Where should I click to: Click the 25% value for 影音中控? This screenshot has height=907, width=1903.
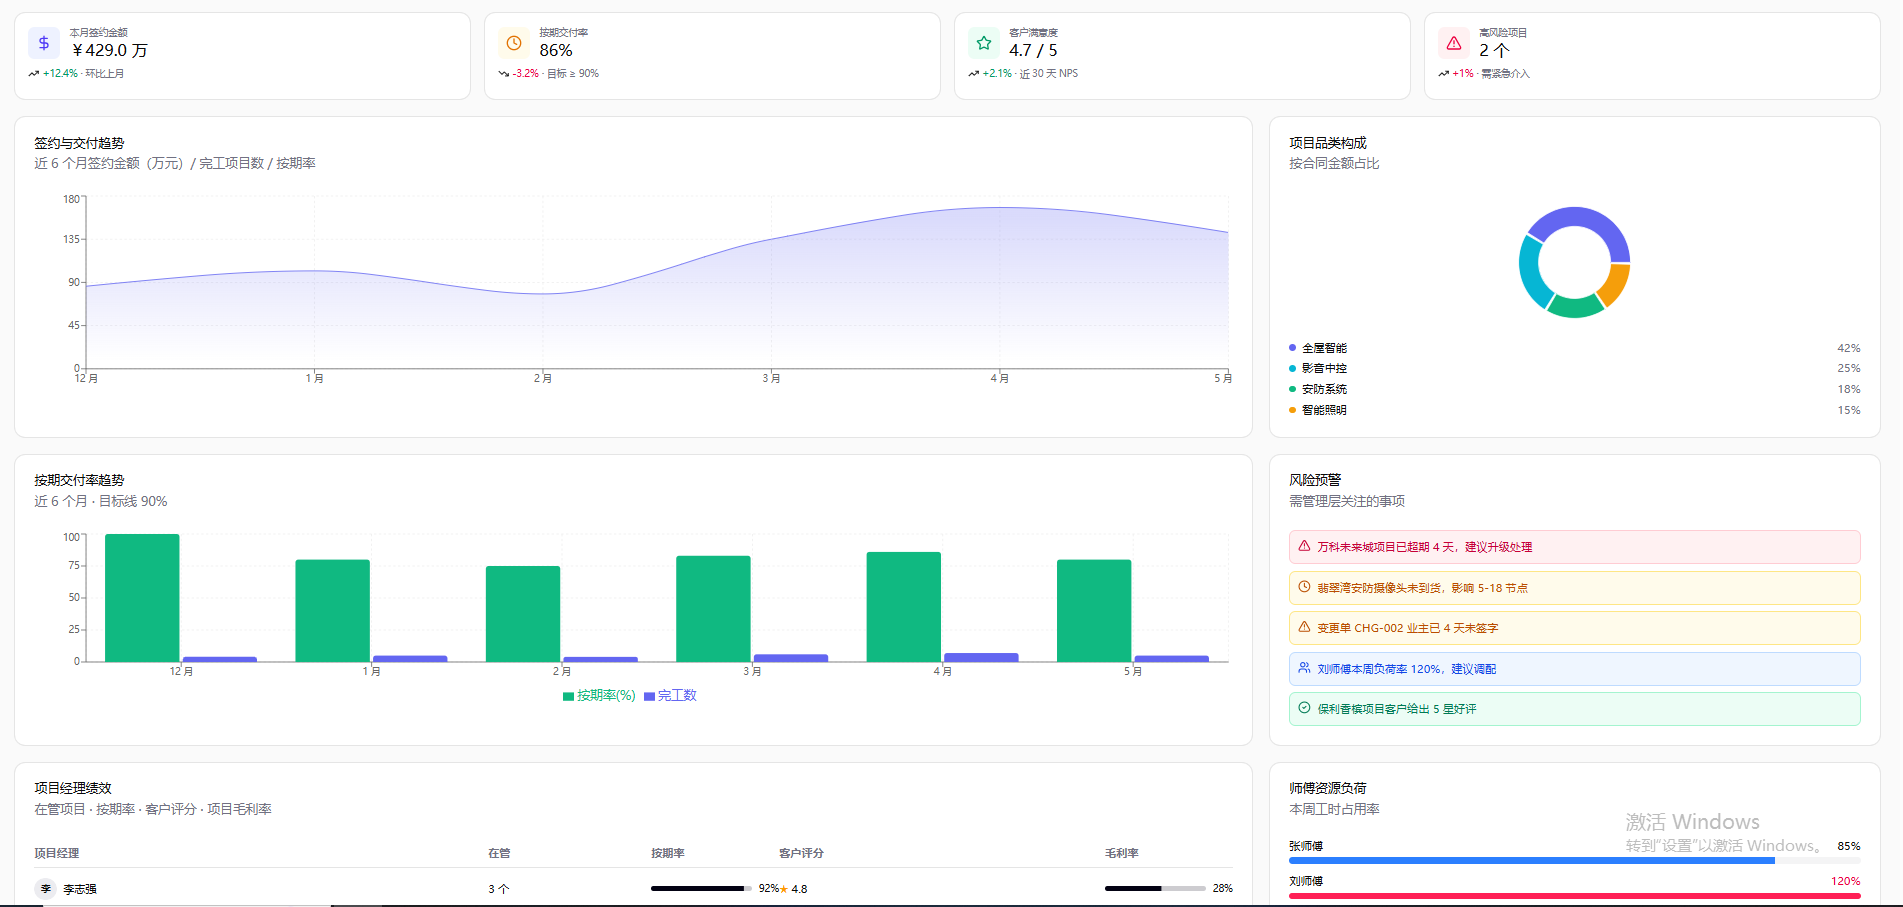[x=1849, y=369]
